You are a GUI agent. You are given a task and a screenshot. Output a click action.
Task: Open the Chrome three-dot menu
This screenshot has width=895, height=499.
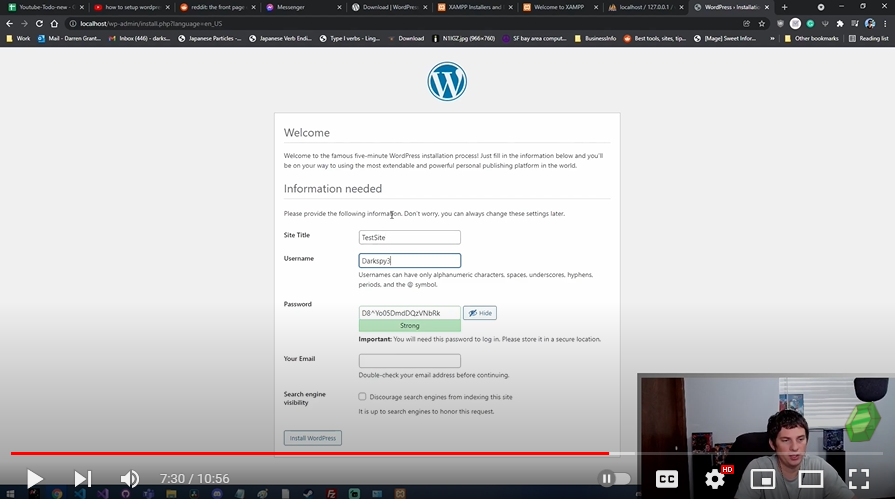[885, 23]
